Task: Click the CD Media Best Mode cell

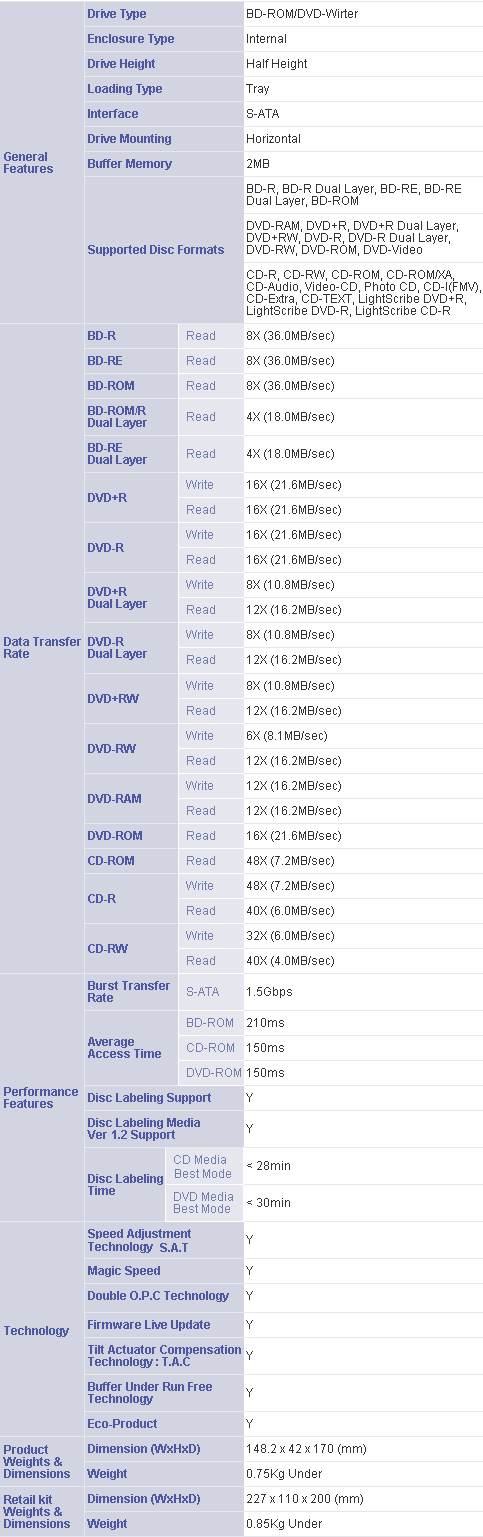Action: click(202, 1166)
